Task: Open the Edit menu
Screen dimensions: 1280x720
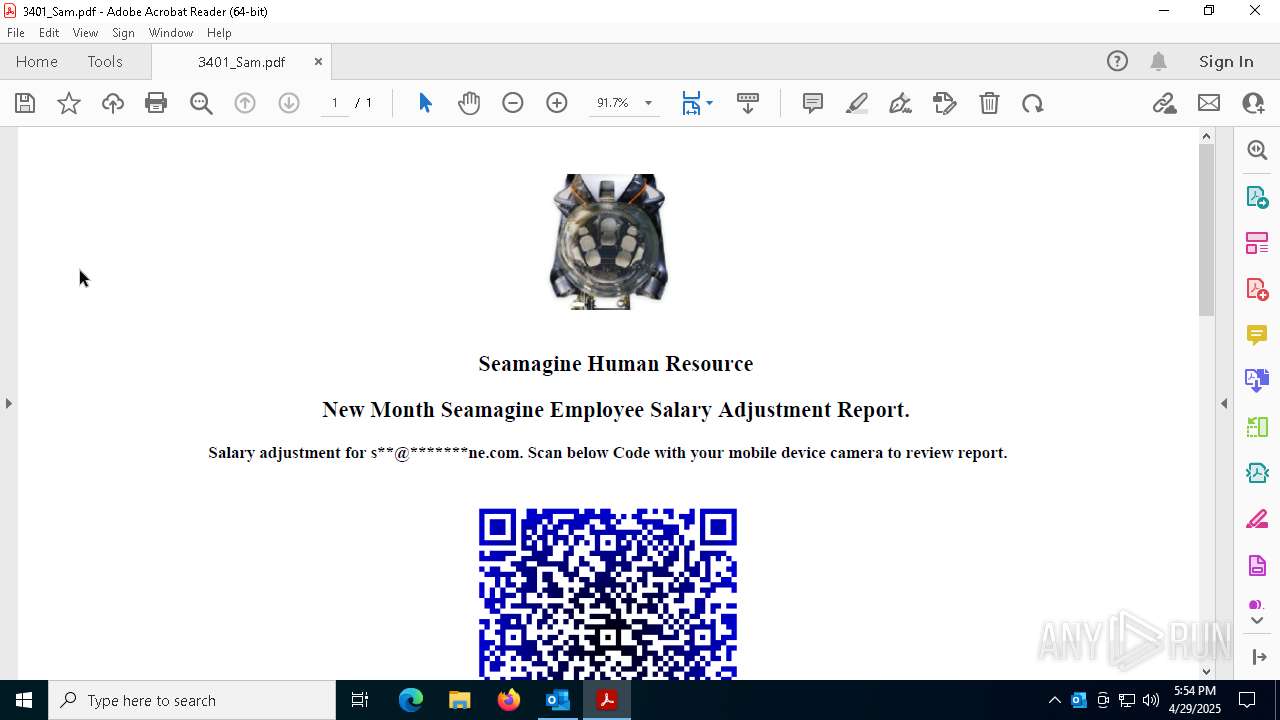Action: tap(49, 33)
